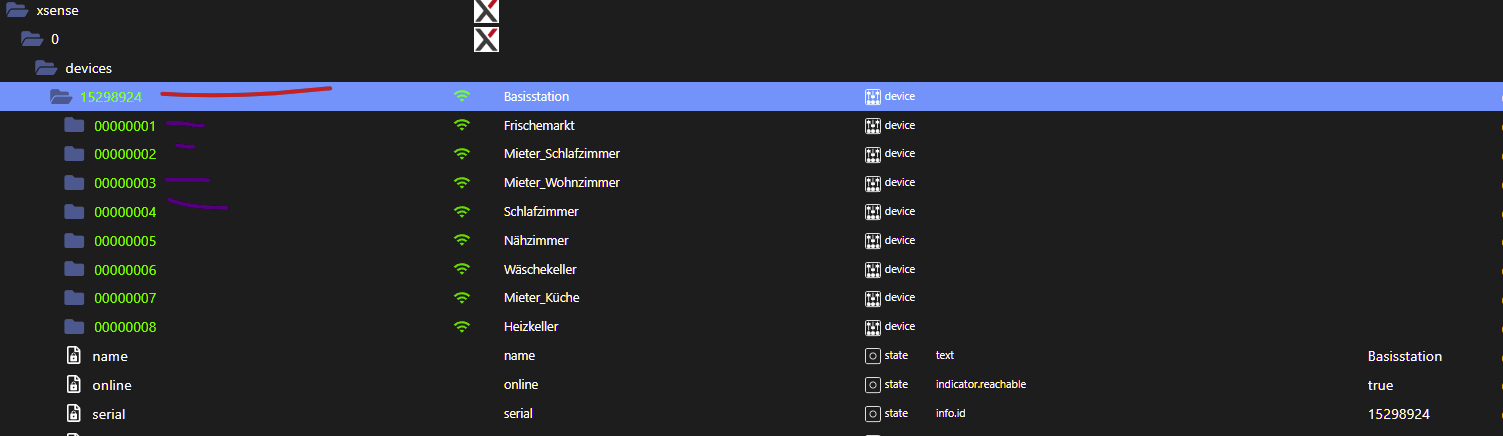Click the device icon in the Nähzimmer row

pos(873,240)
